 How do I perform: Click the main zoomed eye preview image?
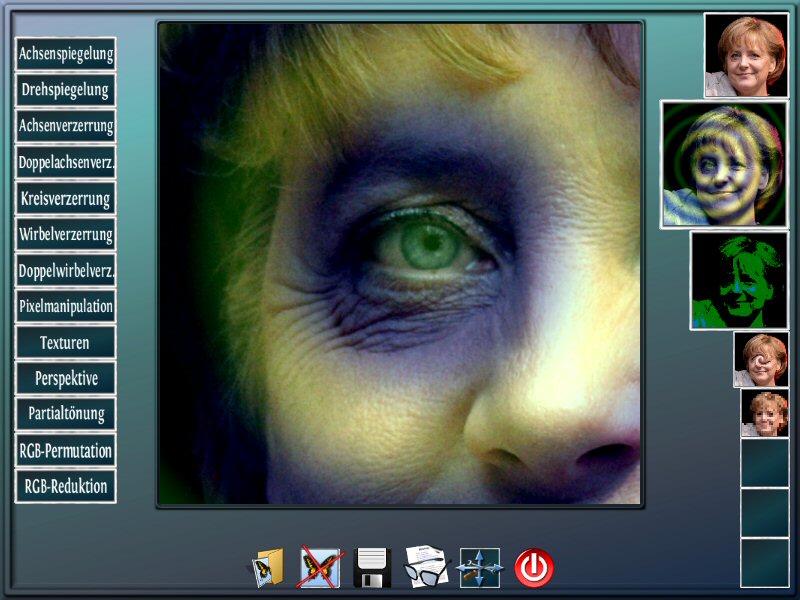400,264
